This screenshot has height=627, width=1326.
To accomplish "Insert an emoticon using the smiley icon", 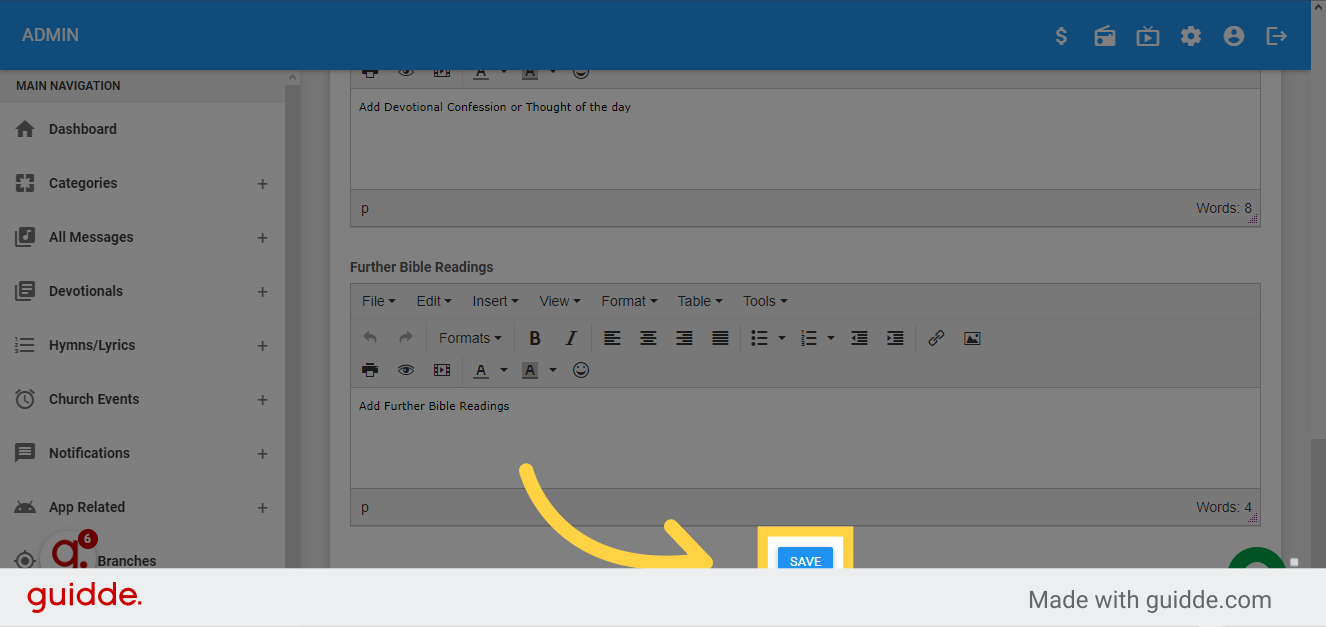I will 581,370.
